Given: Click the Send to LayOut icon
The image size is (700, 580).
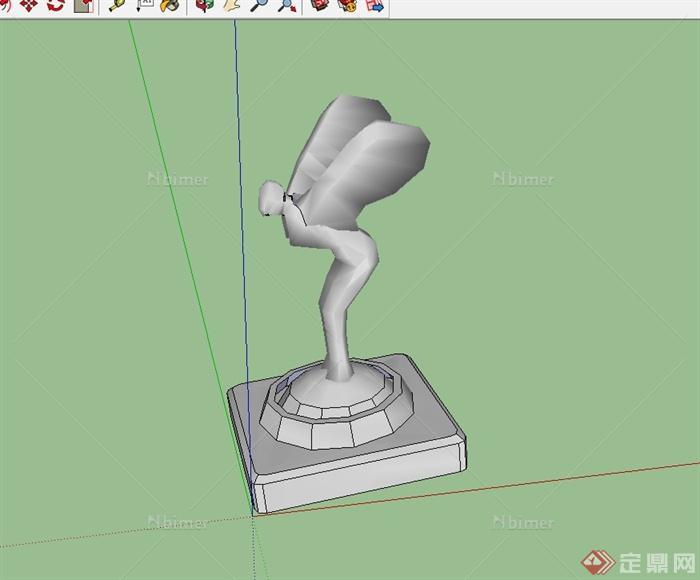Looking at the screenshot, I should pos(375,5).
